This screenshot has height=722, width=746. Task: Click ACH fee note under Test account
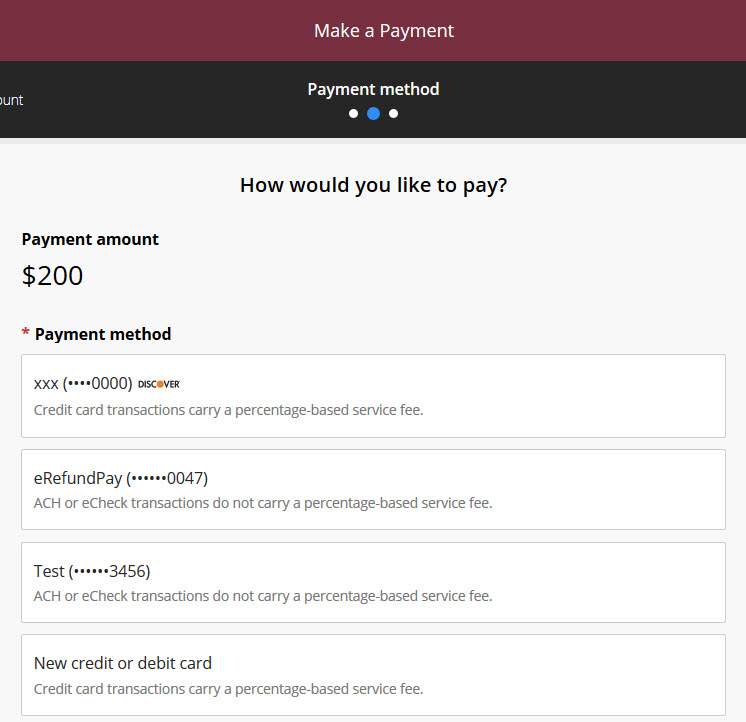(263, 596)
